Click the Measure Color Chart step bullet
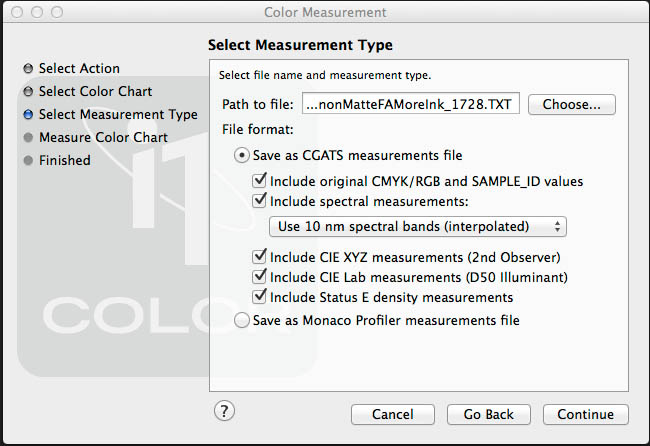 [x=29, y=138]
